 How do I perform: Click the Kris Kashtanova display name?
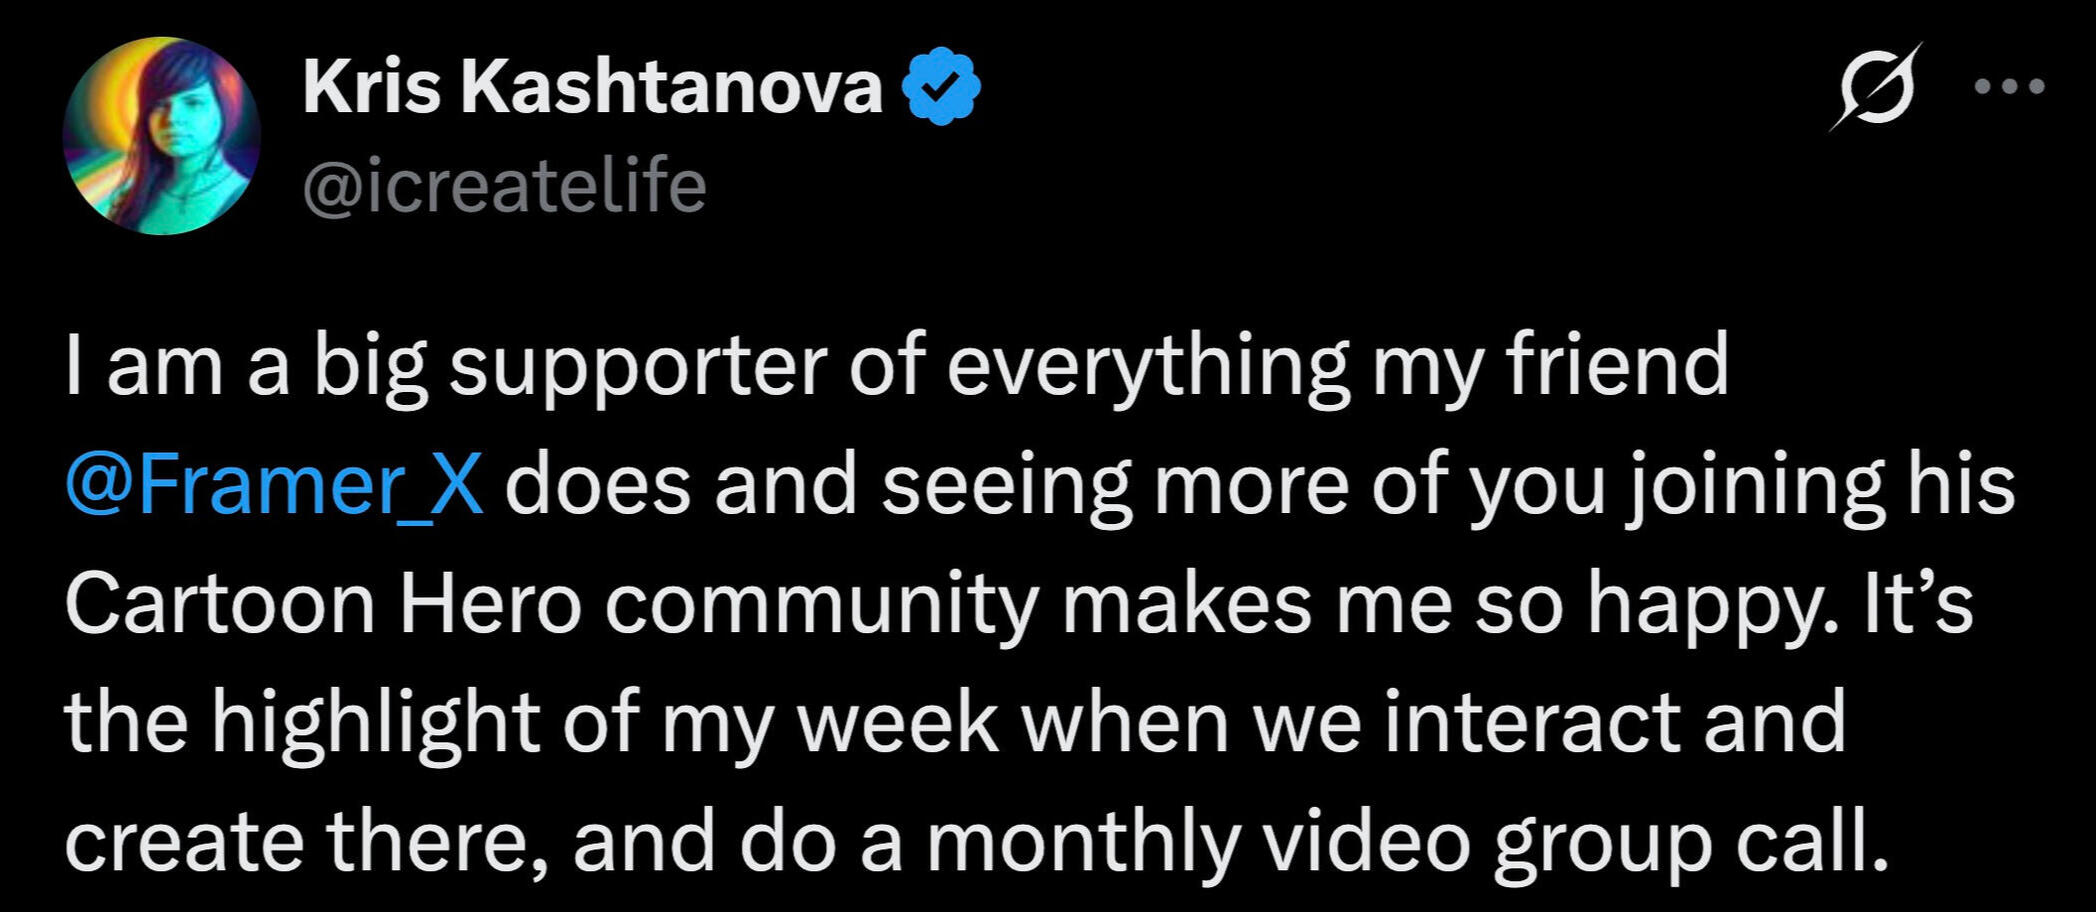point(593,86)
